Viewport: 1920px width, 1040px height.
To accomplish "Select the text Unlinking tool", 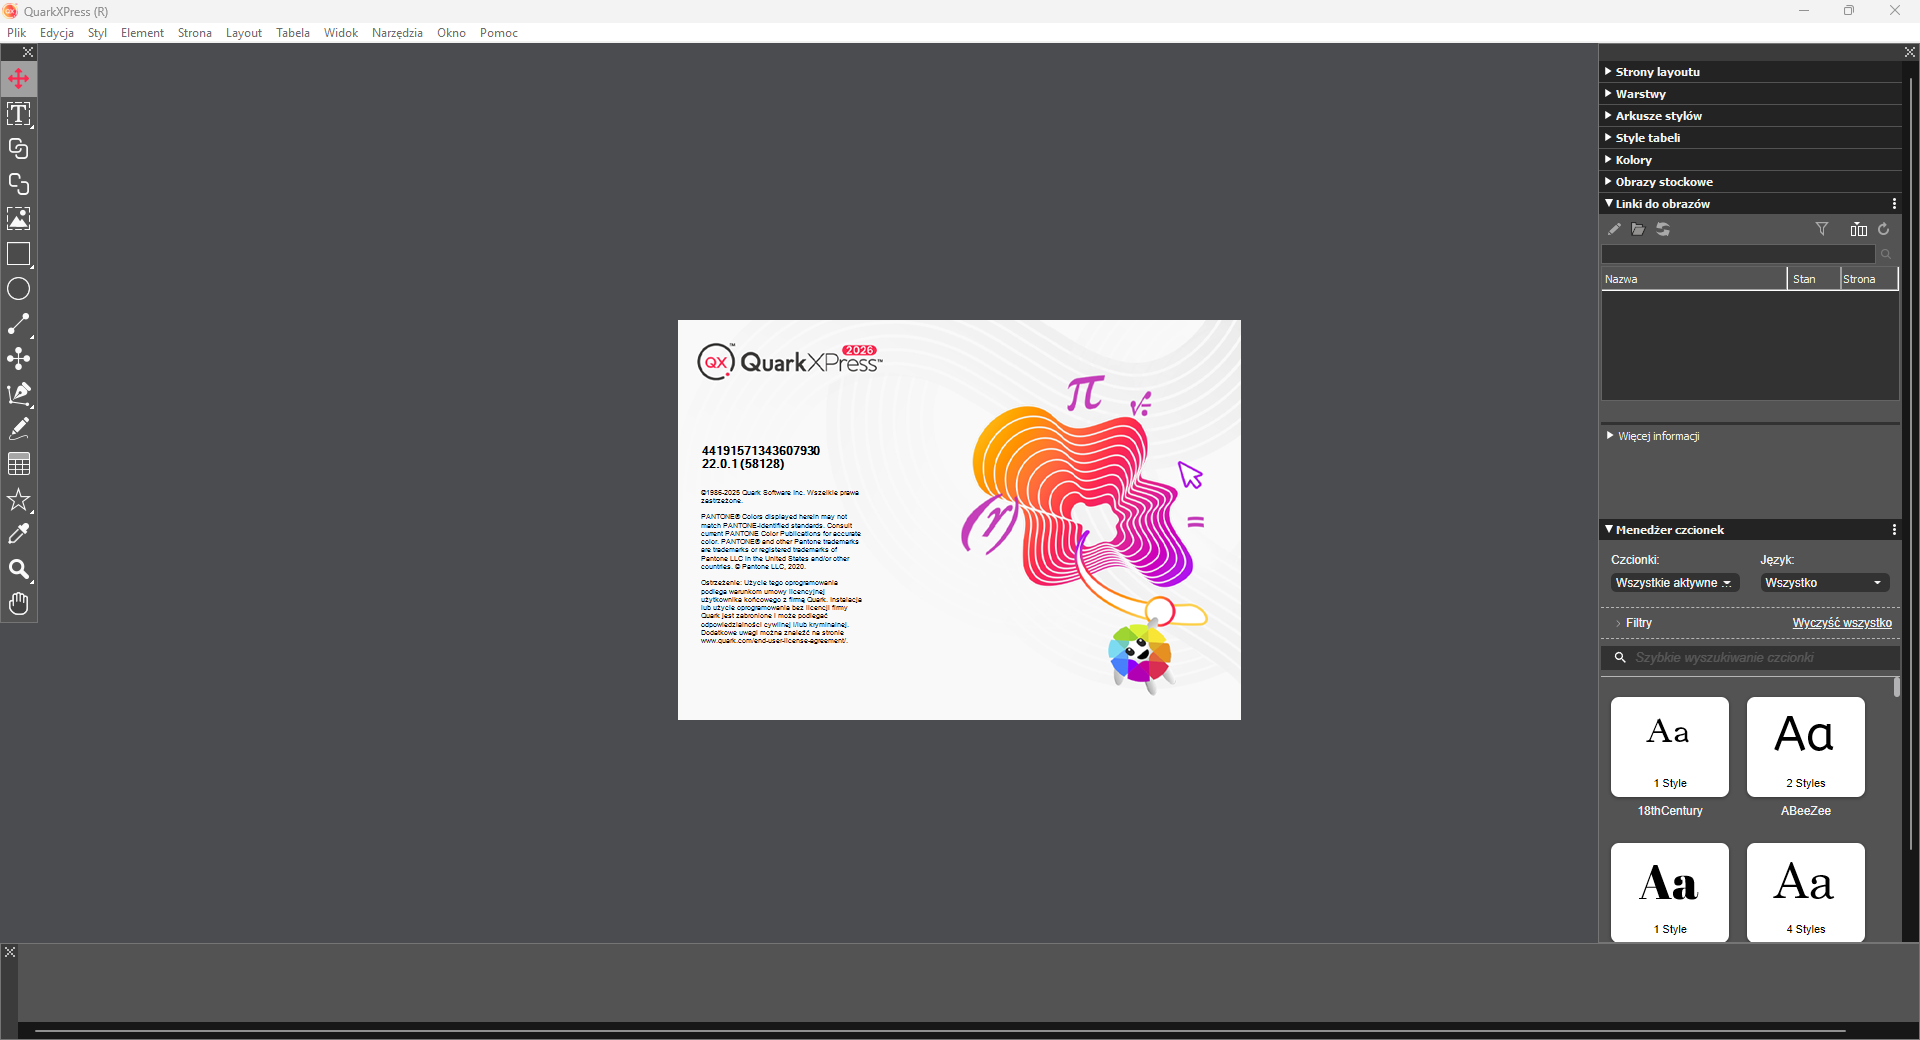I will 19,184.
